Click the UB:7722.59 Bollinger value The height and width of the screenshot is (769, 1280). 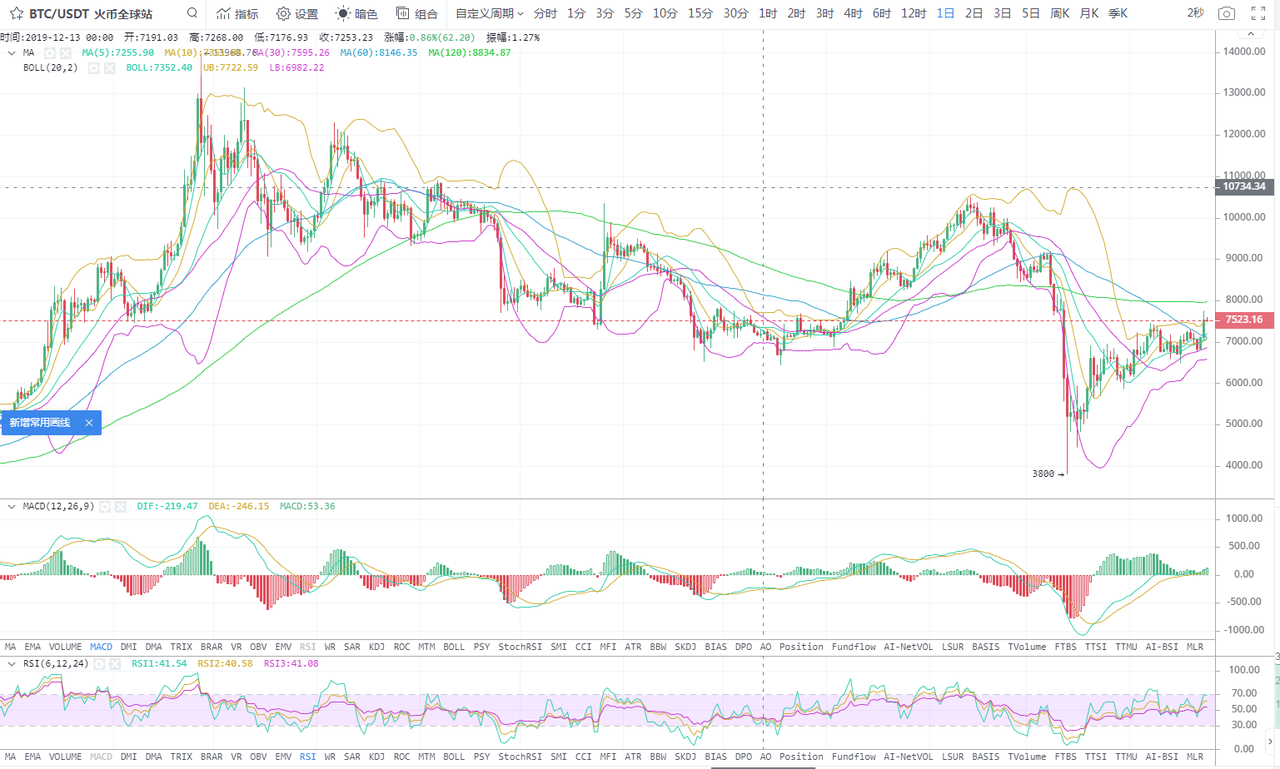(231, 67)
